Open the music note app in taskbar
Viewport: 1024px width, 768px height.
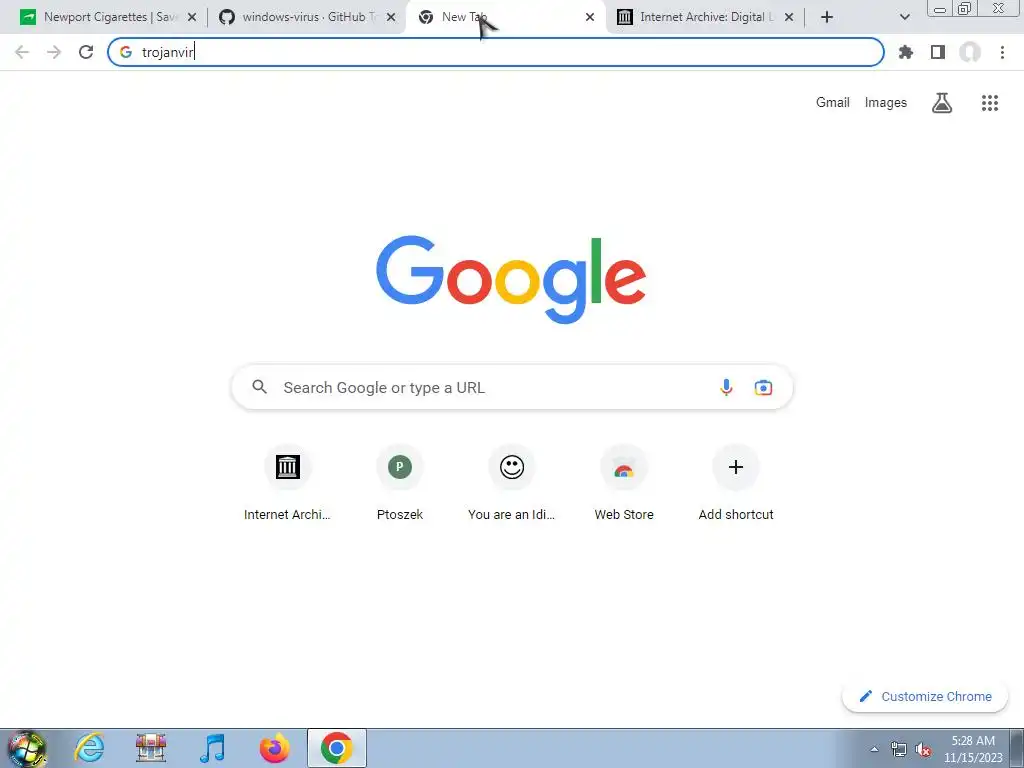213,748
